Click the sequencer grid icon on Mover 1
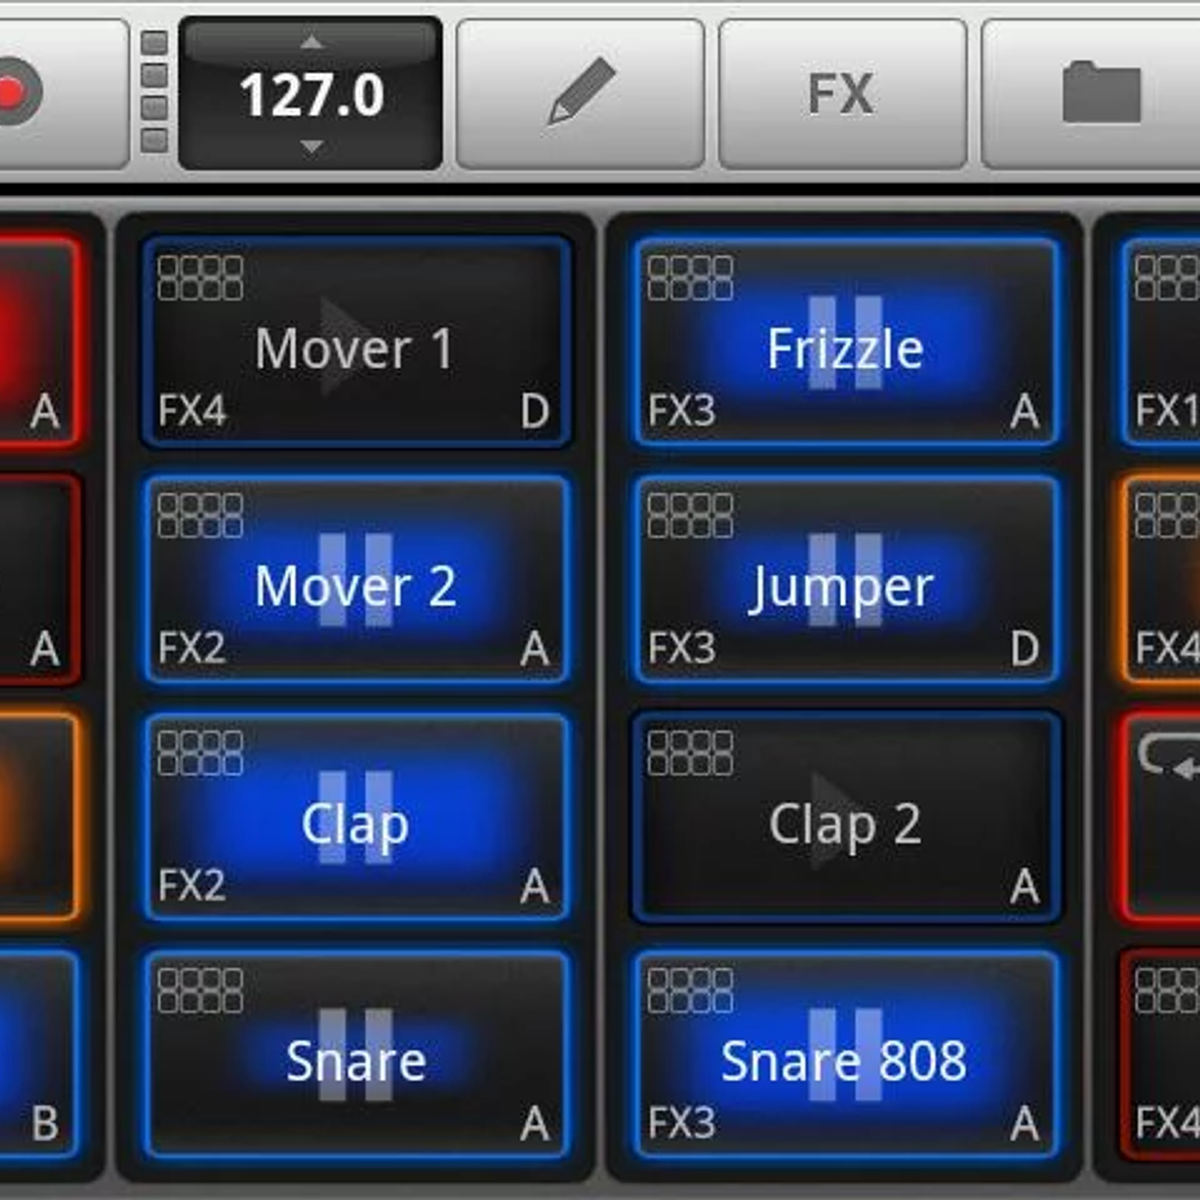Viewport: 1200px width, 1200px height. (x=200, y=278)
